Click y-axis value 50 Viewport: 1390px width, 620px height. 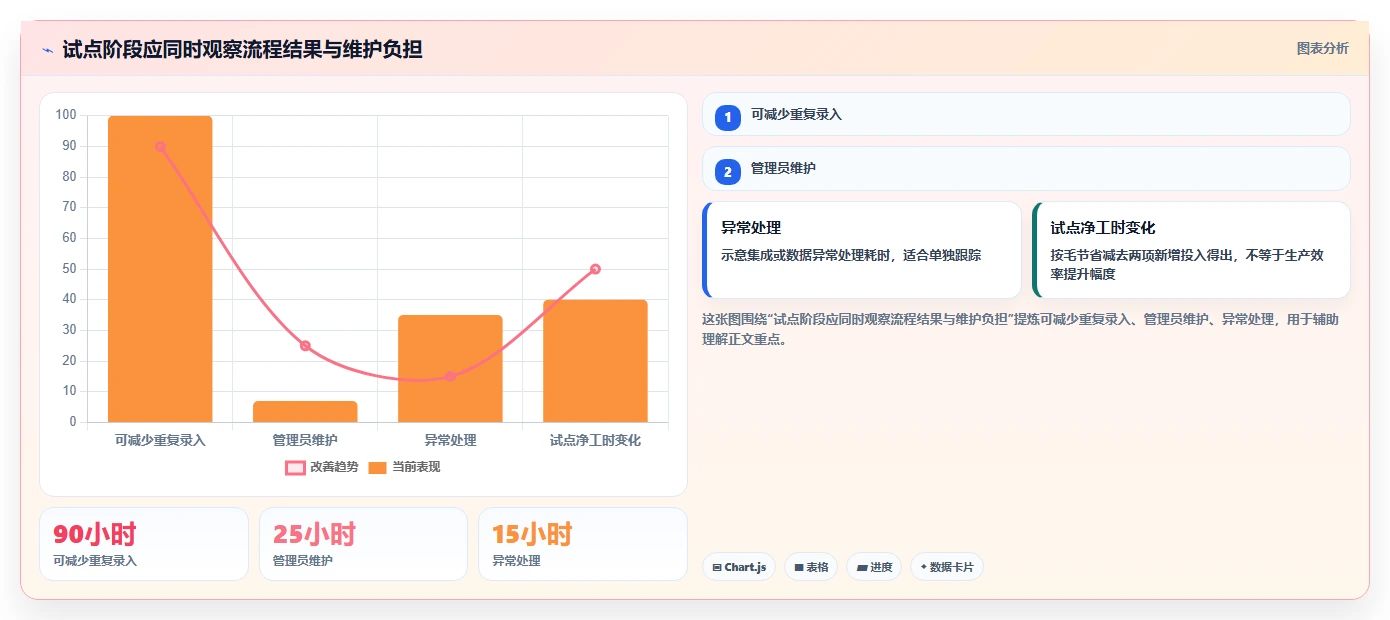(x=70, y=269)
